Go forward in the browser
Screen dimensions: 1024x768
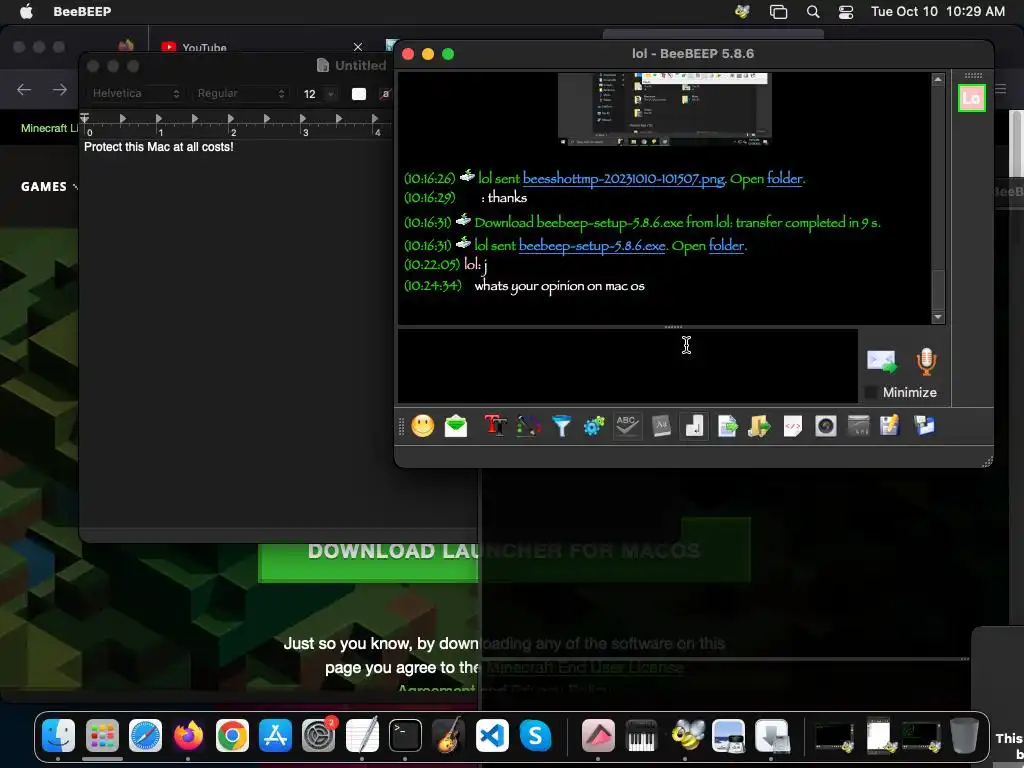pyautogui.click(x=60, y=89)
